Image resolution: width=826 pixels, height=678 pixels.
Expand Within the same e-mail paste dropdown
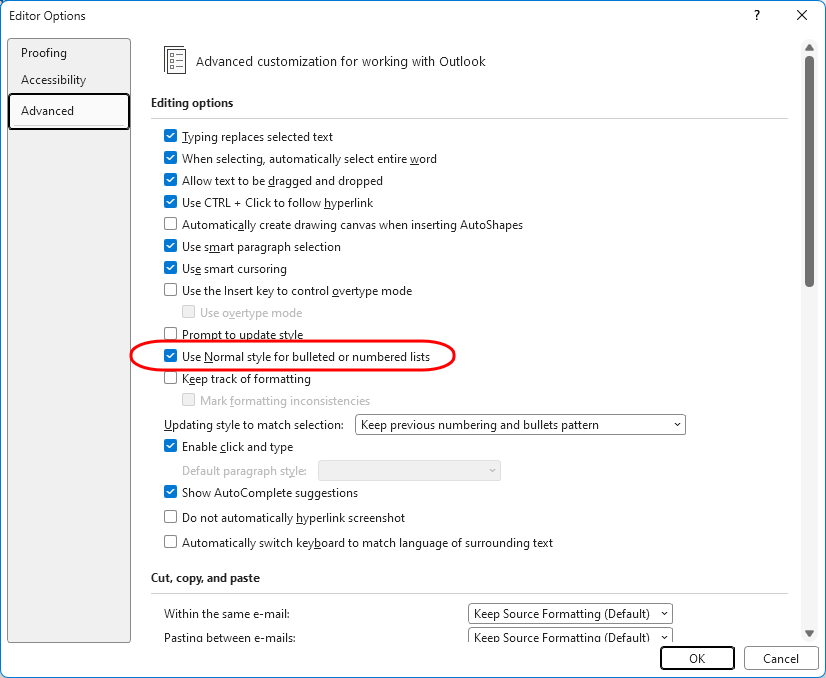(x=570, y=614)
